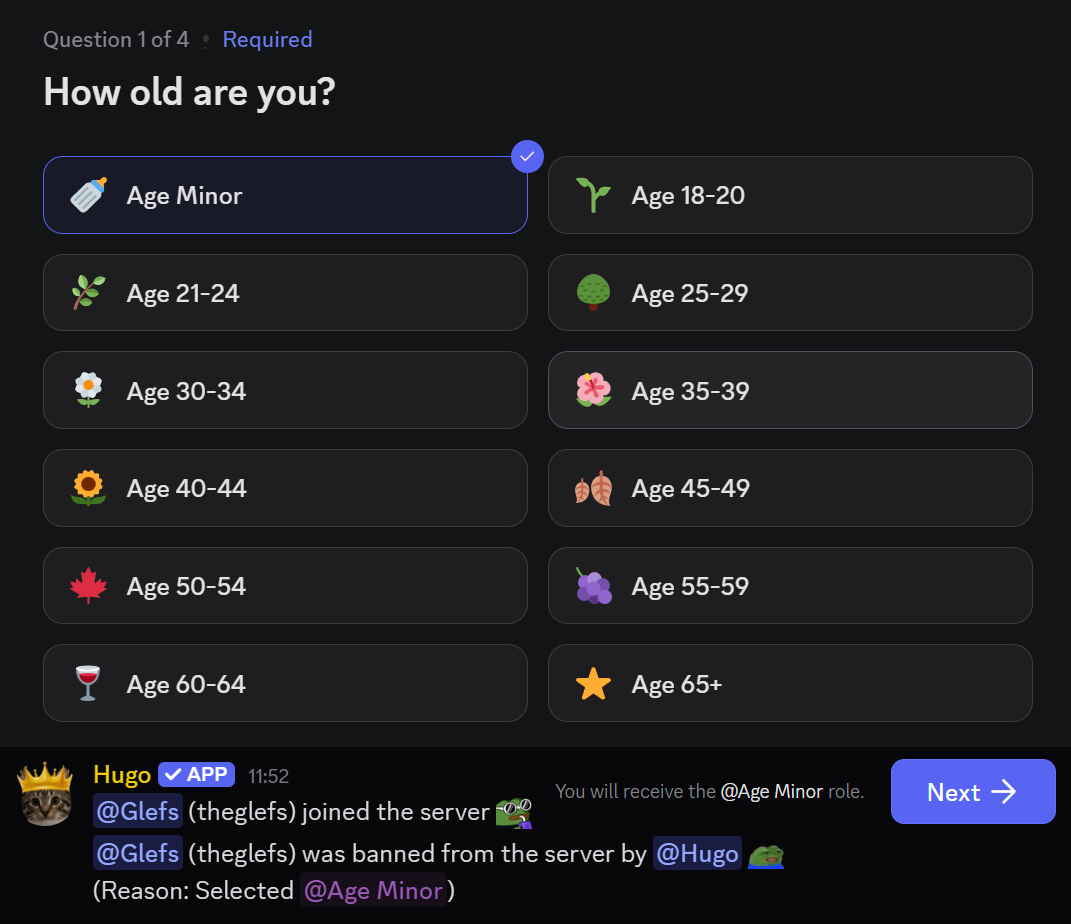Pick the Age 65+ option

[x=790, y=684]
